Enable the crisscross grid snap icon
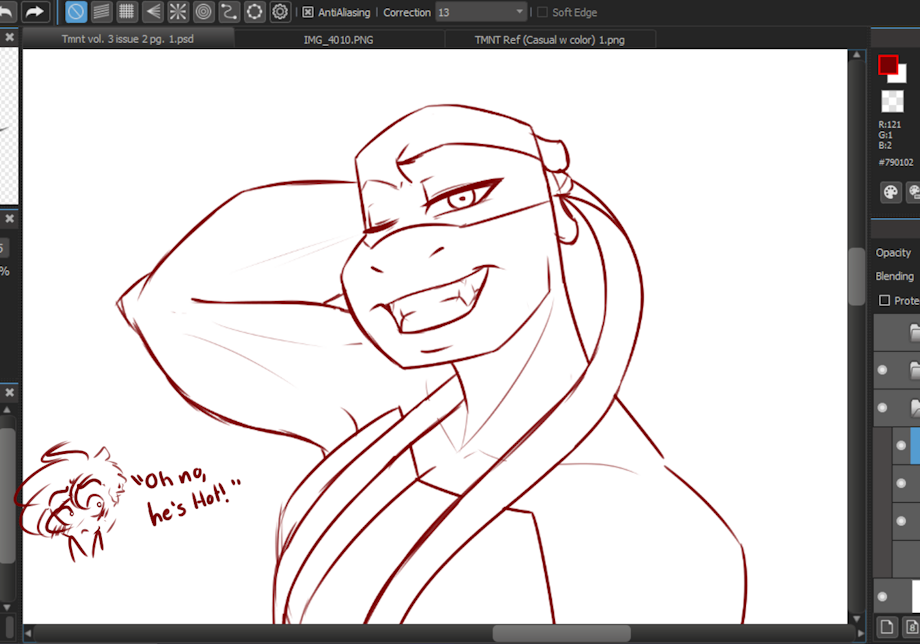 coord(127,12)
